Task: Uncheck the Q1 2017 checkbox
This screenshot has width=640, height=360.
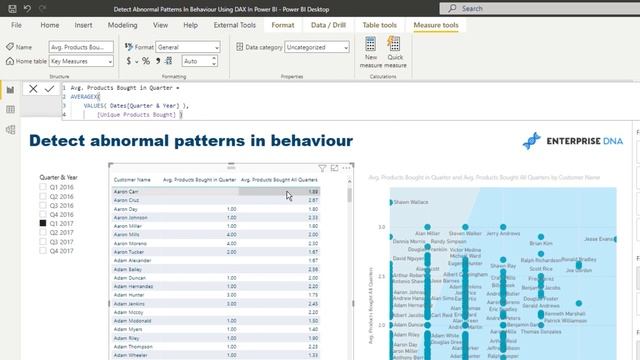Action: (x=43, y=223)
